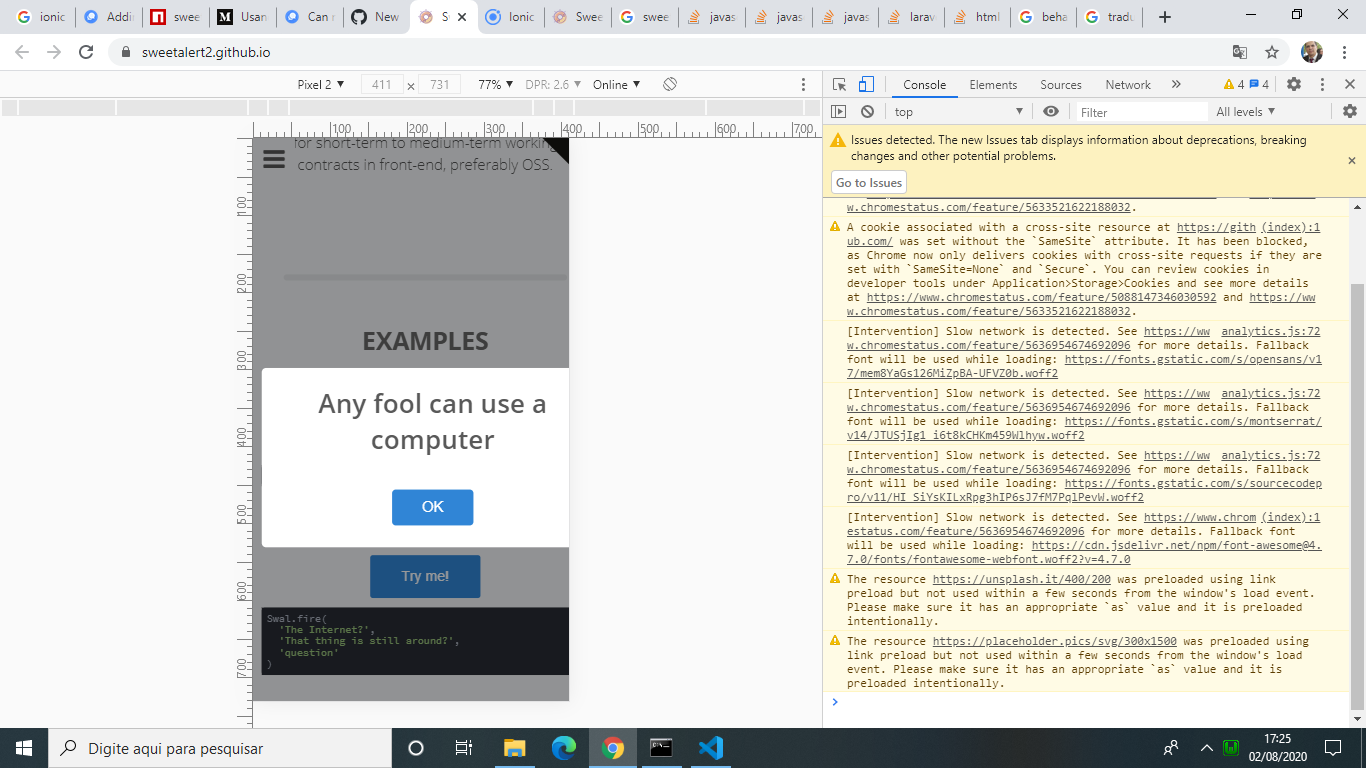
Task: Click the 411 viewport width field
Action: pos(381,85)
